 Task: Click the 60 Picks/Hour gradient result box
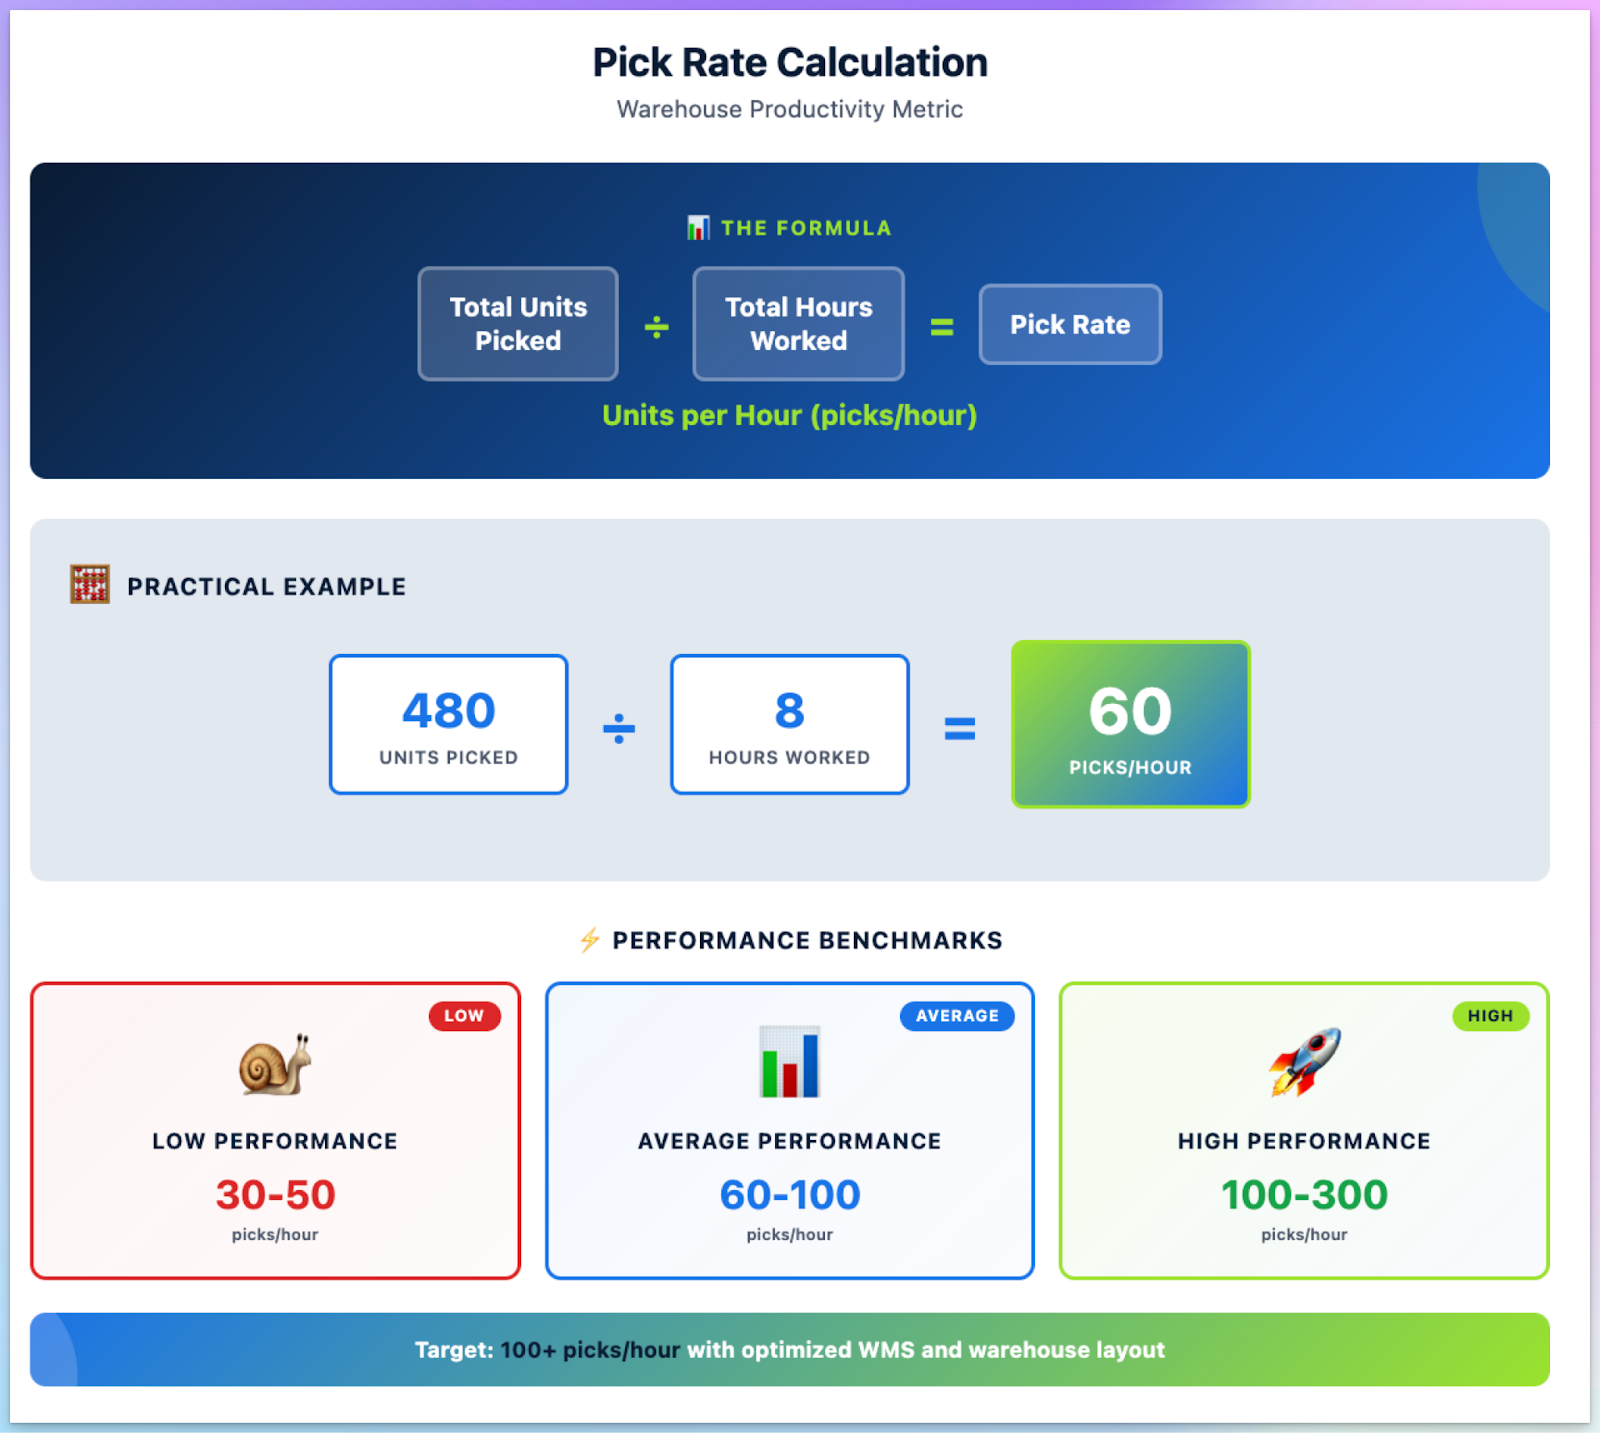(1130, 725)
